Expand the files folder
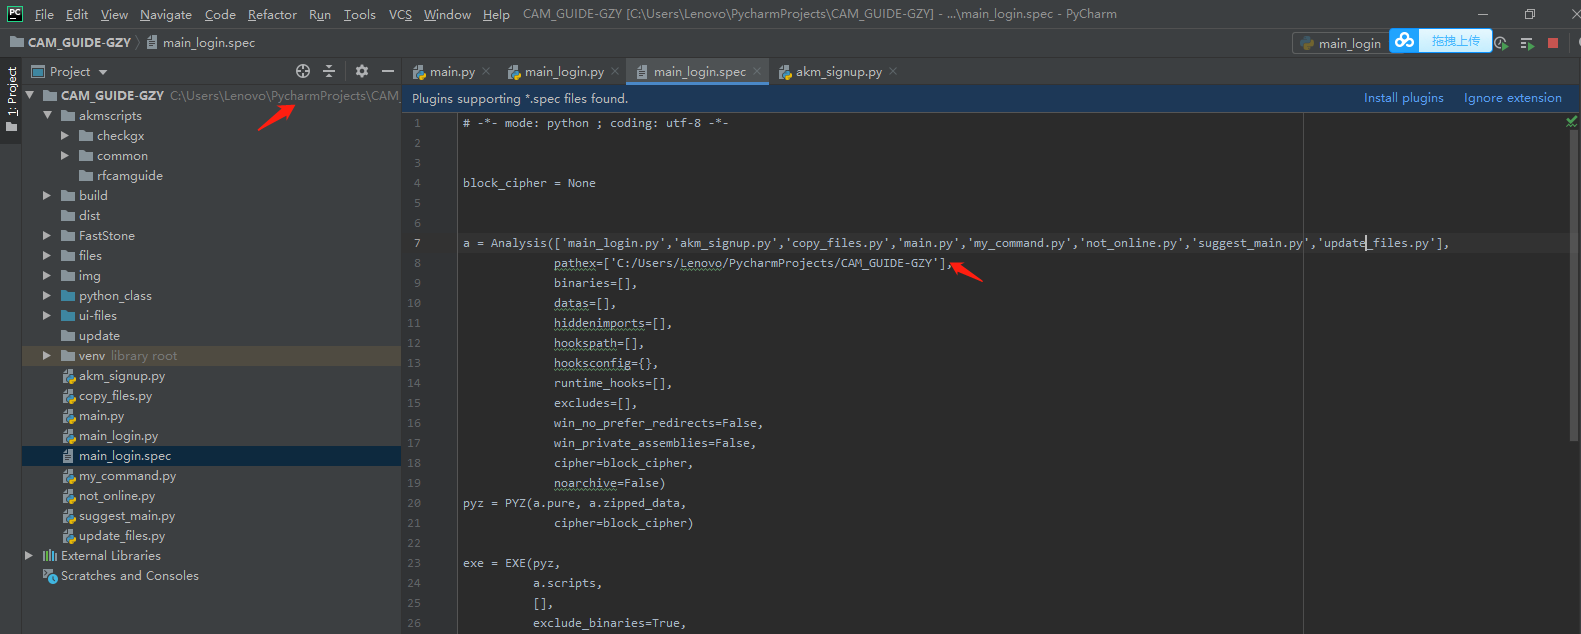The height and width of the screenshot is (634, 1581). 47,255
